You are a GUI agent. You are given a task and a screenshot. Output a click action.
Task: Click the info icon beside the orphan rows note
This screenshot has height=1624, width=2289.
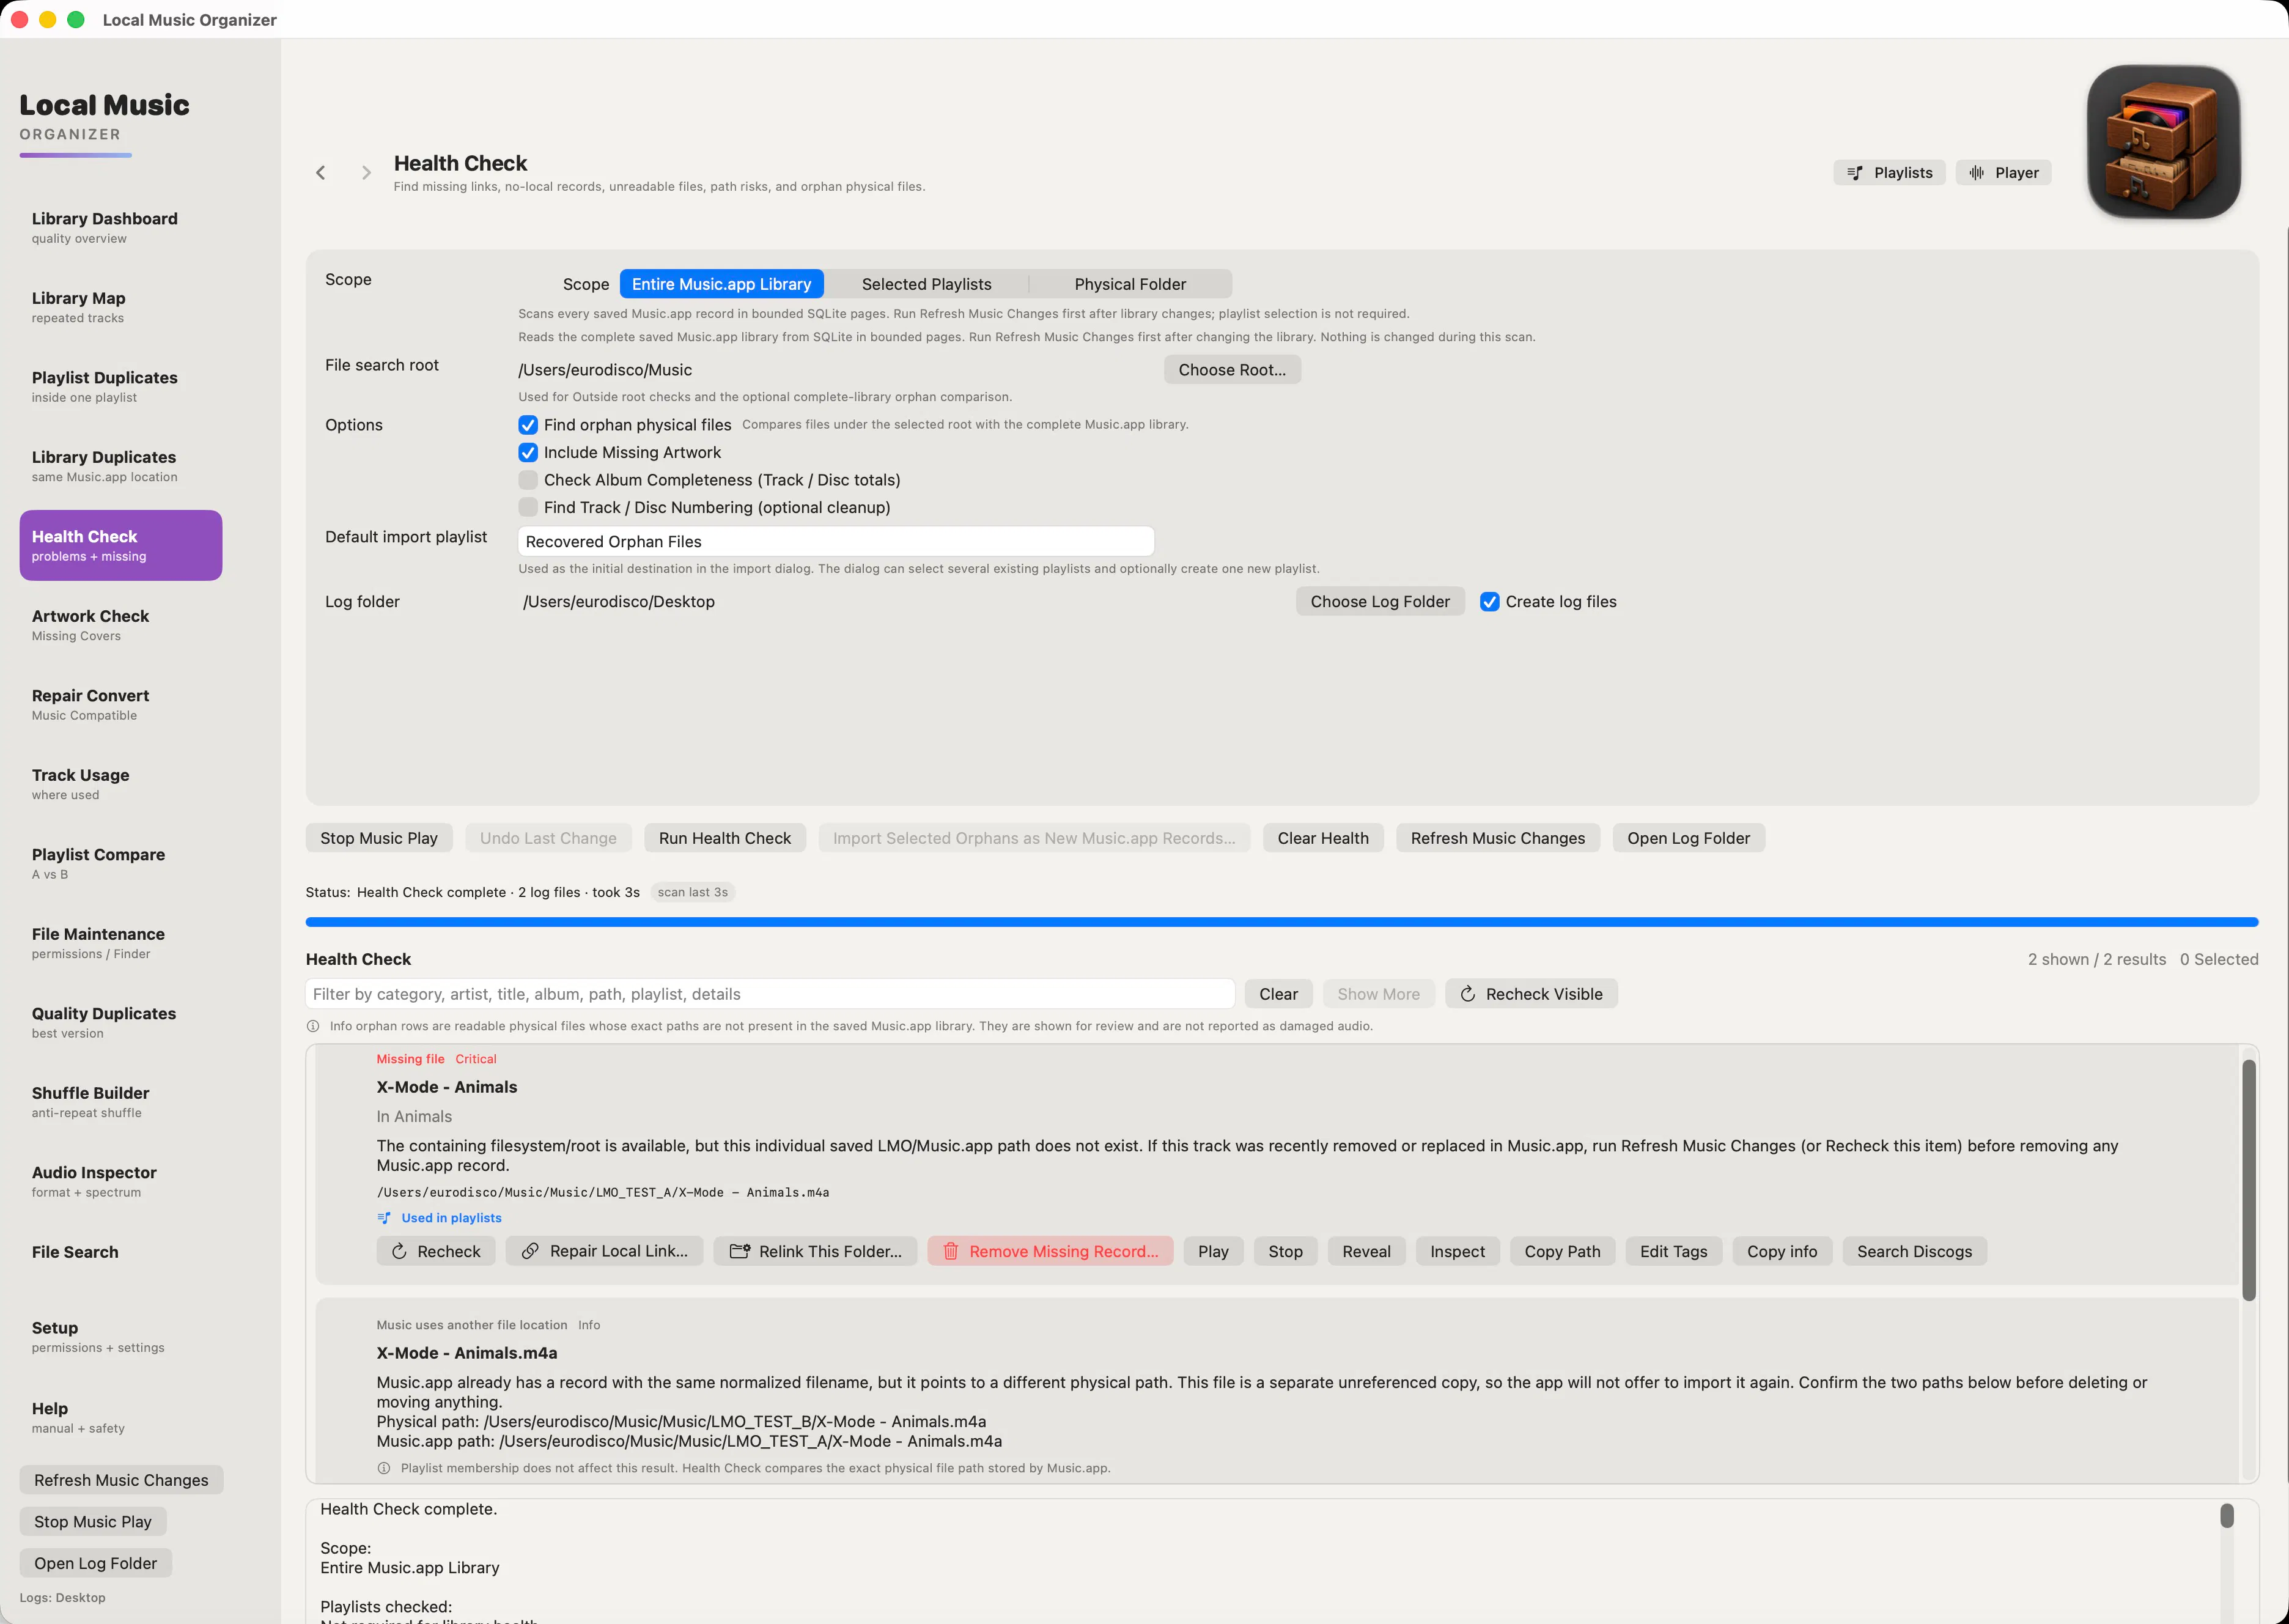(x=313, y=1026)
